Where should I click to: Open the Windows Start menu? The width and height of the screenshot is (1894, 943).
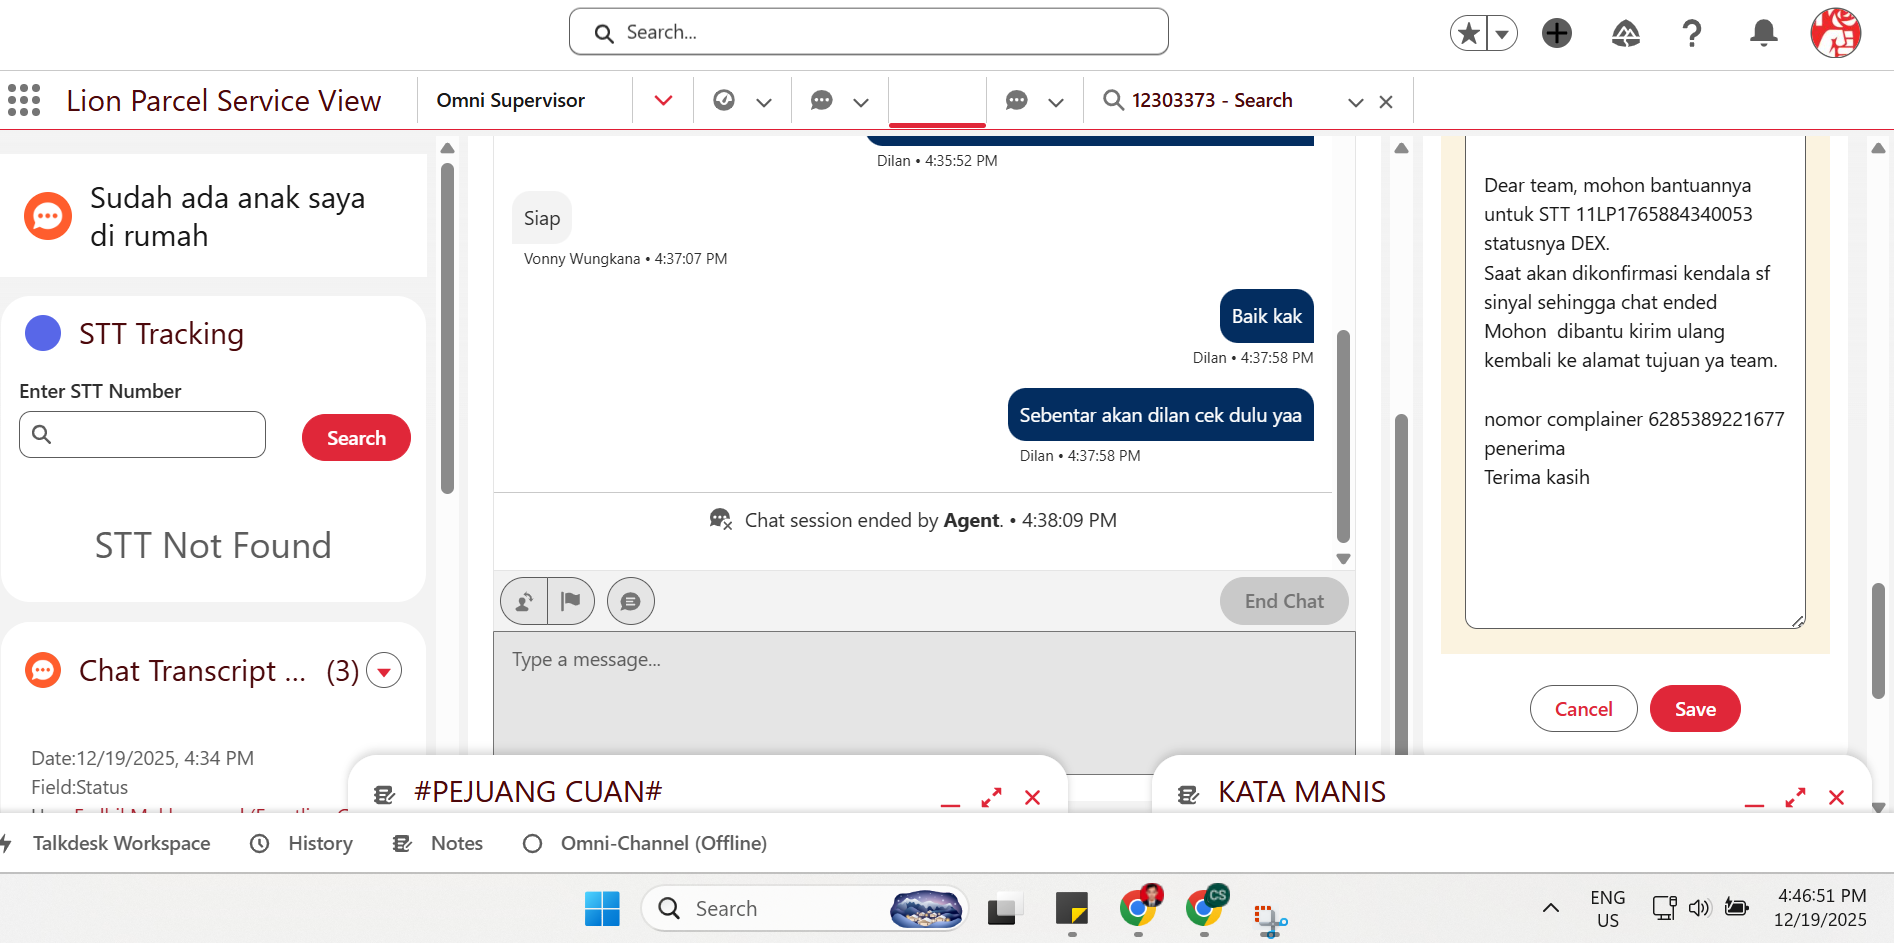coord(602,909)
